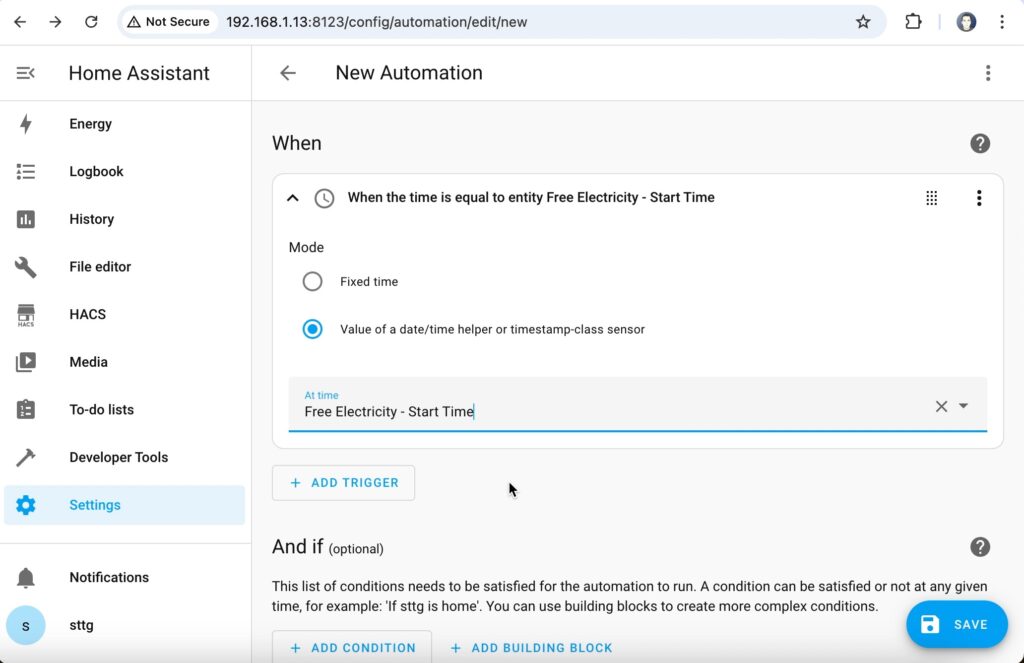Save the automation with the Save button
1024x663 pixels.
point(957,624)
